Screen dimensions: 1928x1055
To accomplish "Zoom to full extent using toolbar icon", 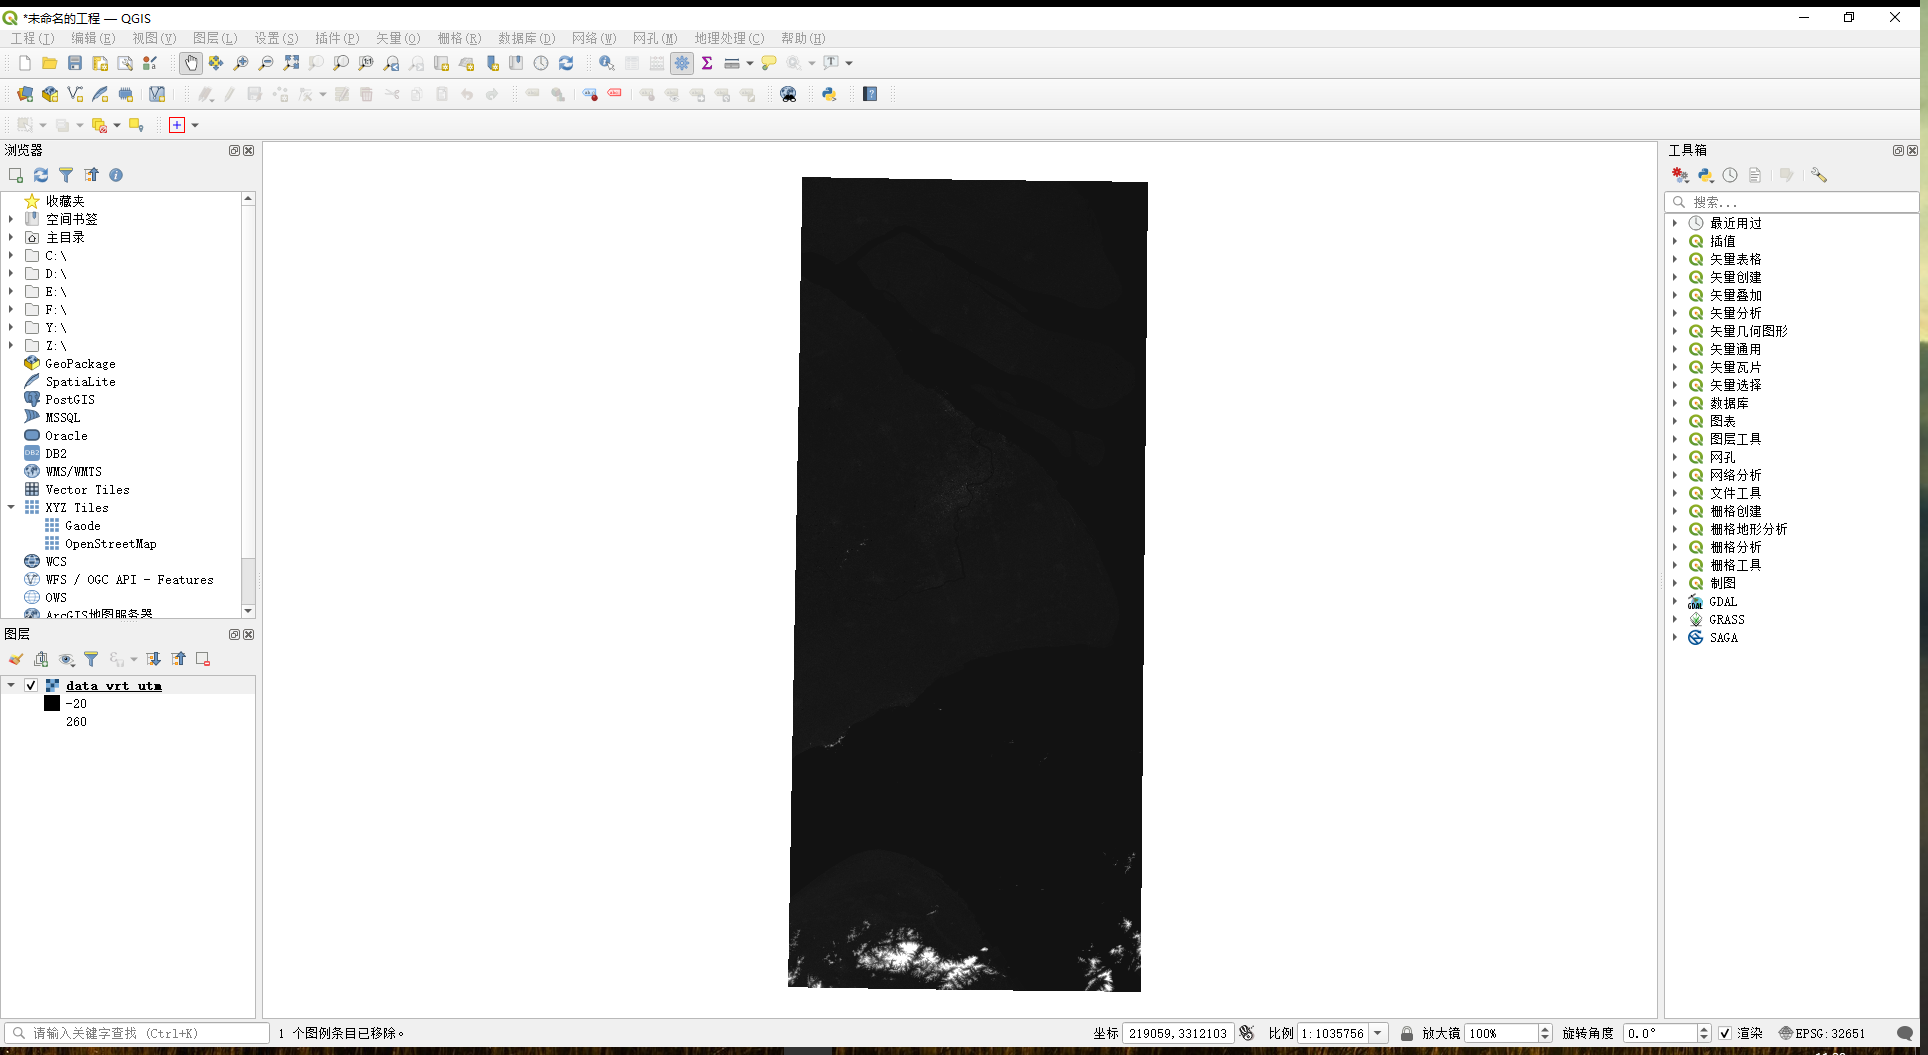I will [x=291, y=63].
